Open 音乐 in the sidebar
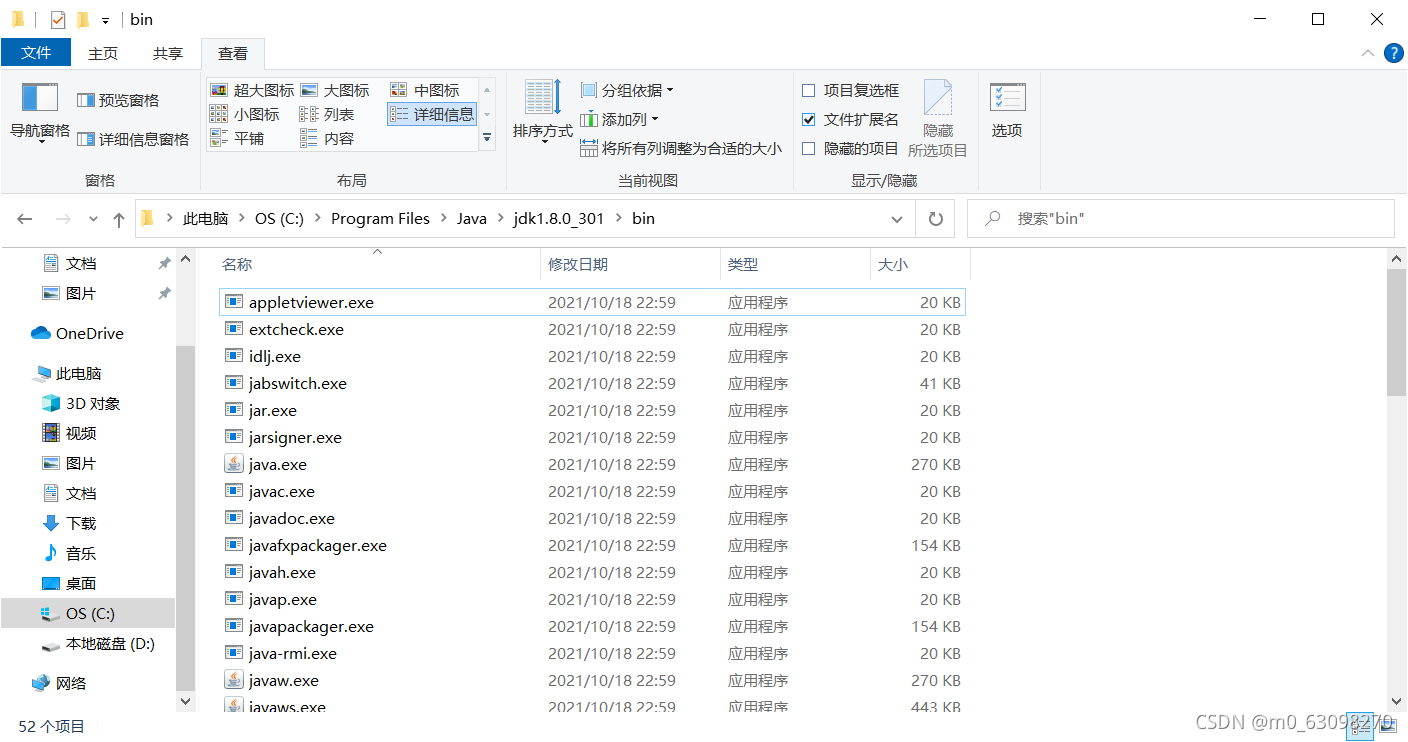 69,553
